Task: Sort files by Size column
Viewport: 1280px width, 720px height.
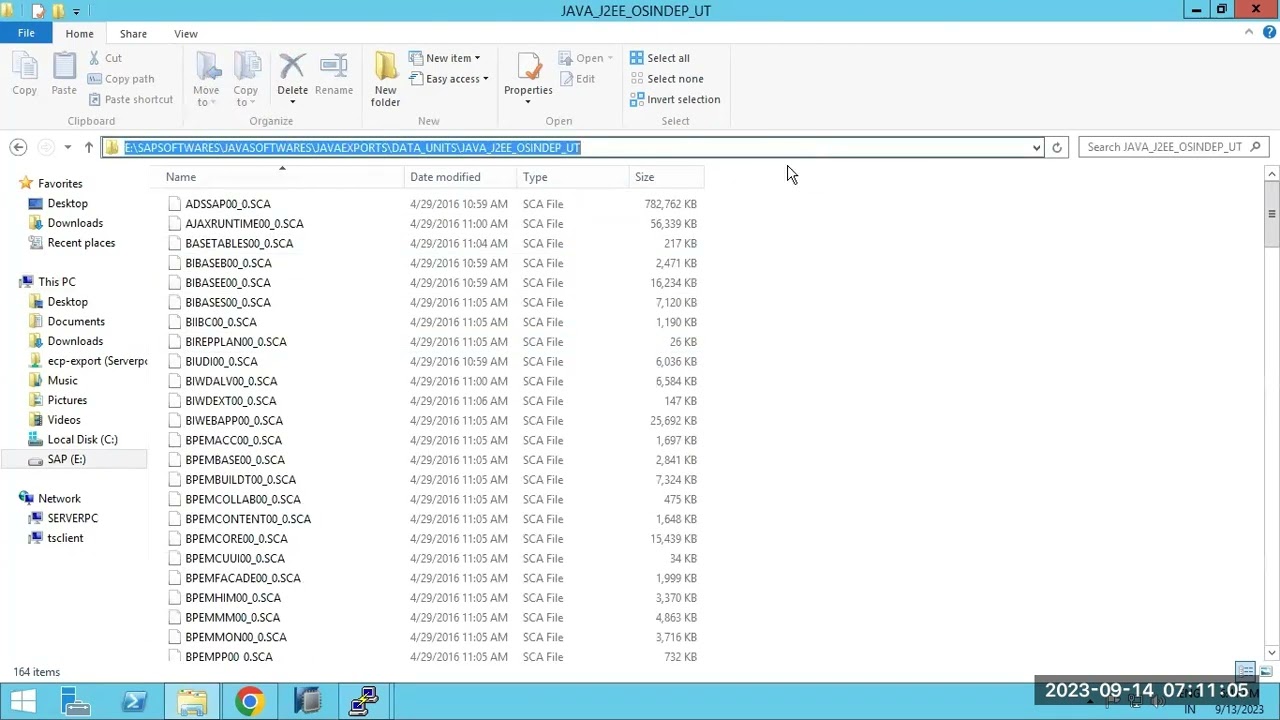Action: (x=667, y=177)
